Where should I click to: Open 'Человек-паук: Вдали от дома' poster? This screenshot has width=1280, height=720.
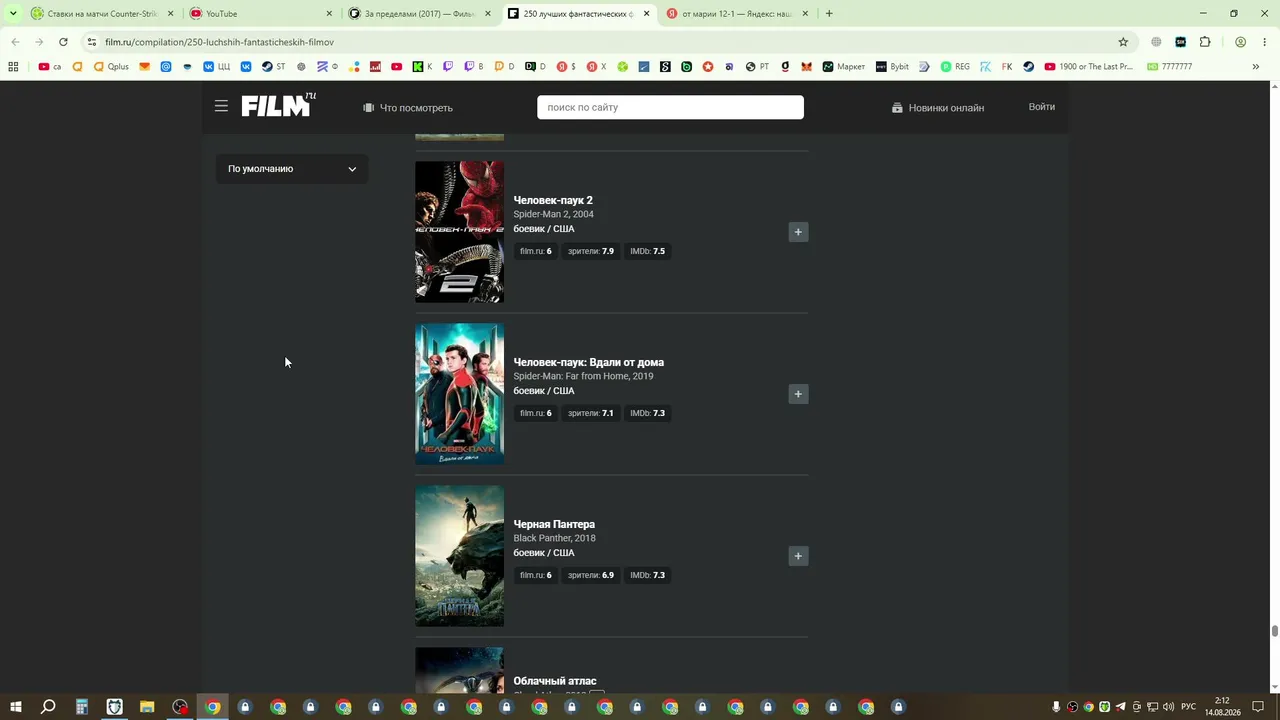[x=459, y=394]
